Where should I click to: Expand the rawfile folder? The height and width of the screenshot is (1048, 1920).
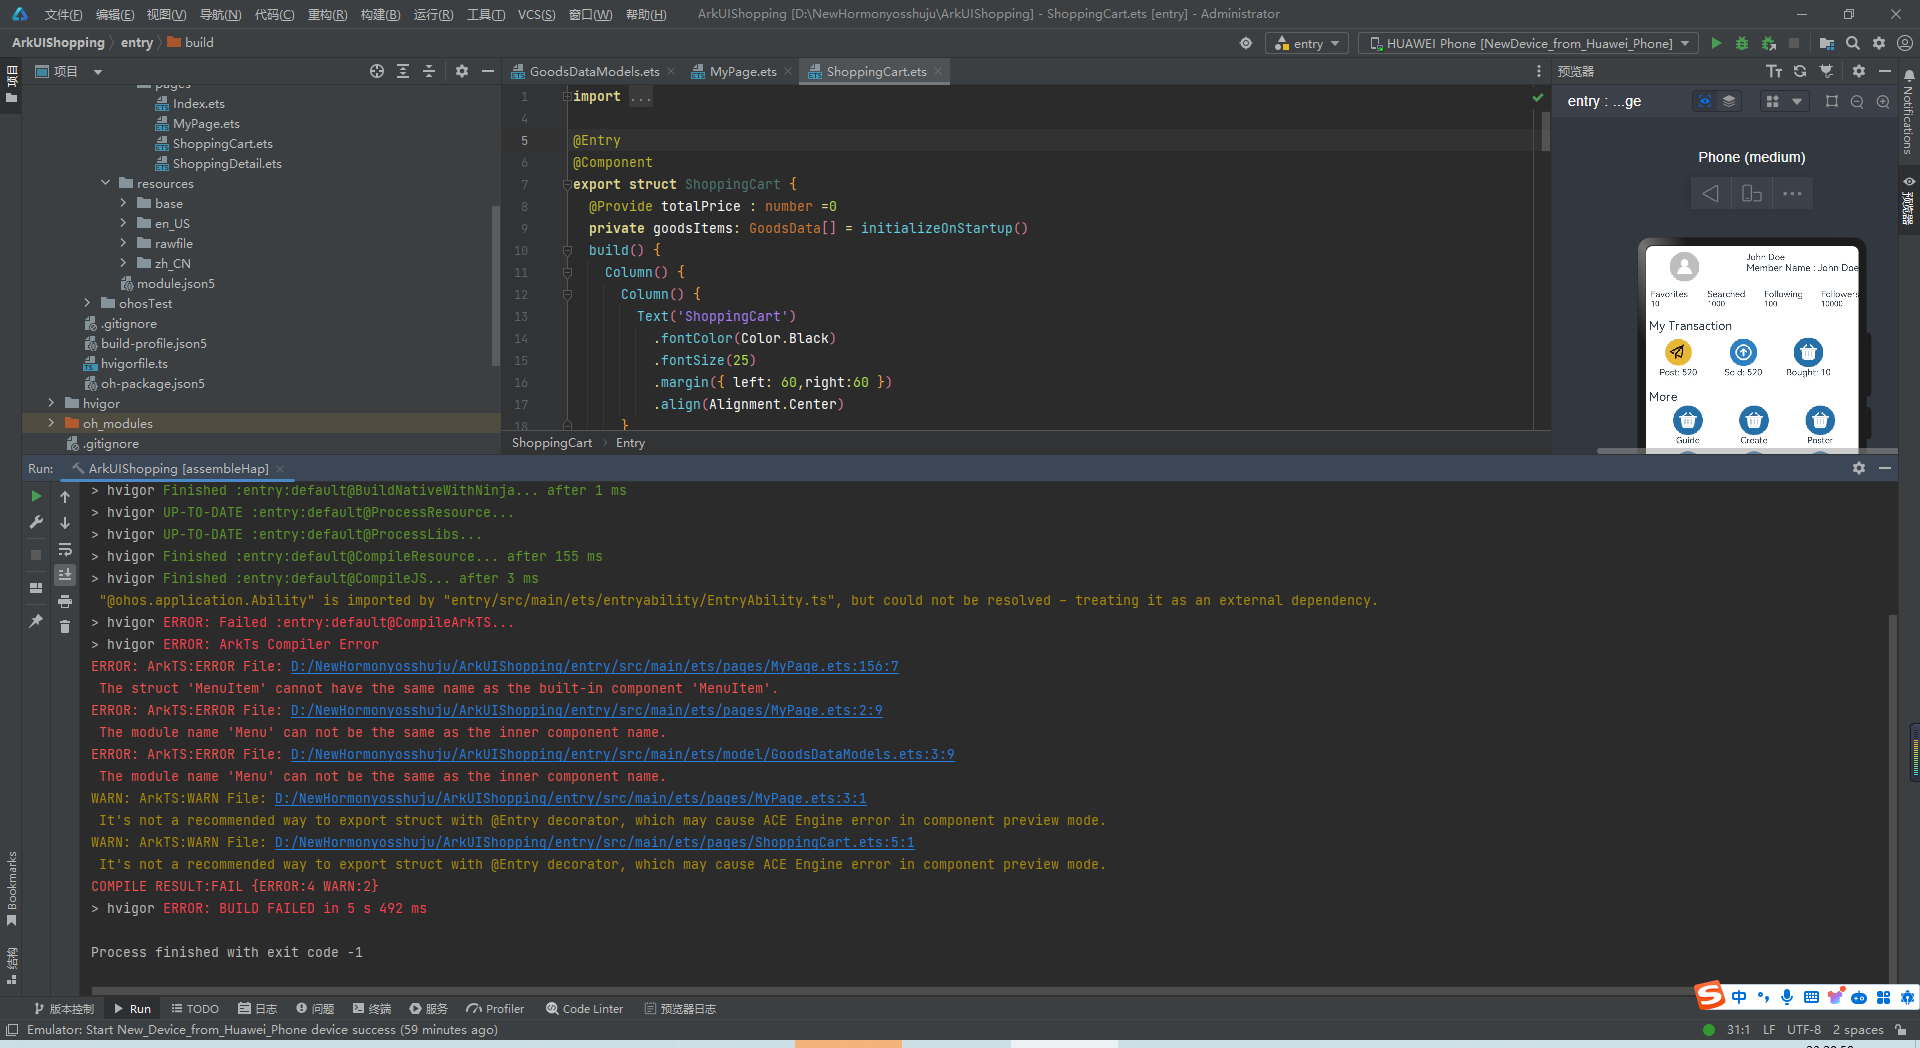123,243
